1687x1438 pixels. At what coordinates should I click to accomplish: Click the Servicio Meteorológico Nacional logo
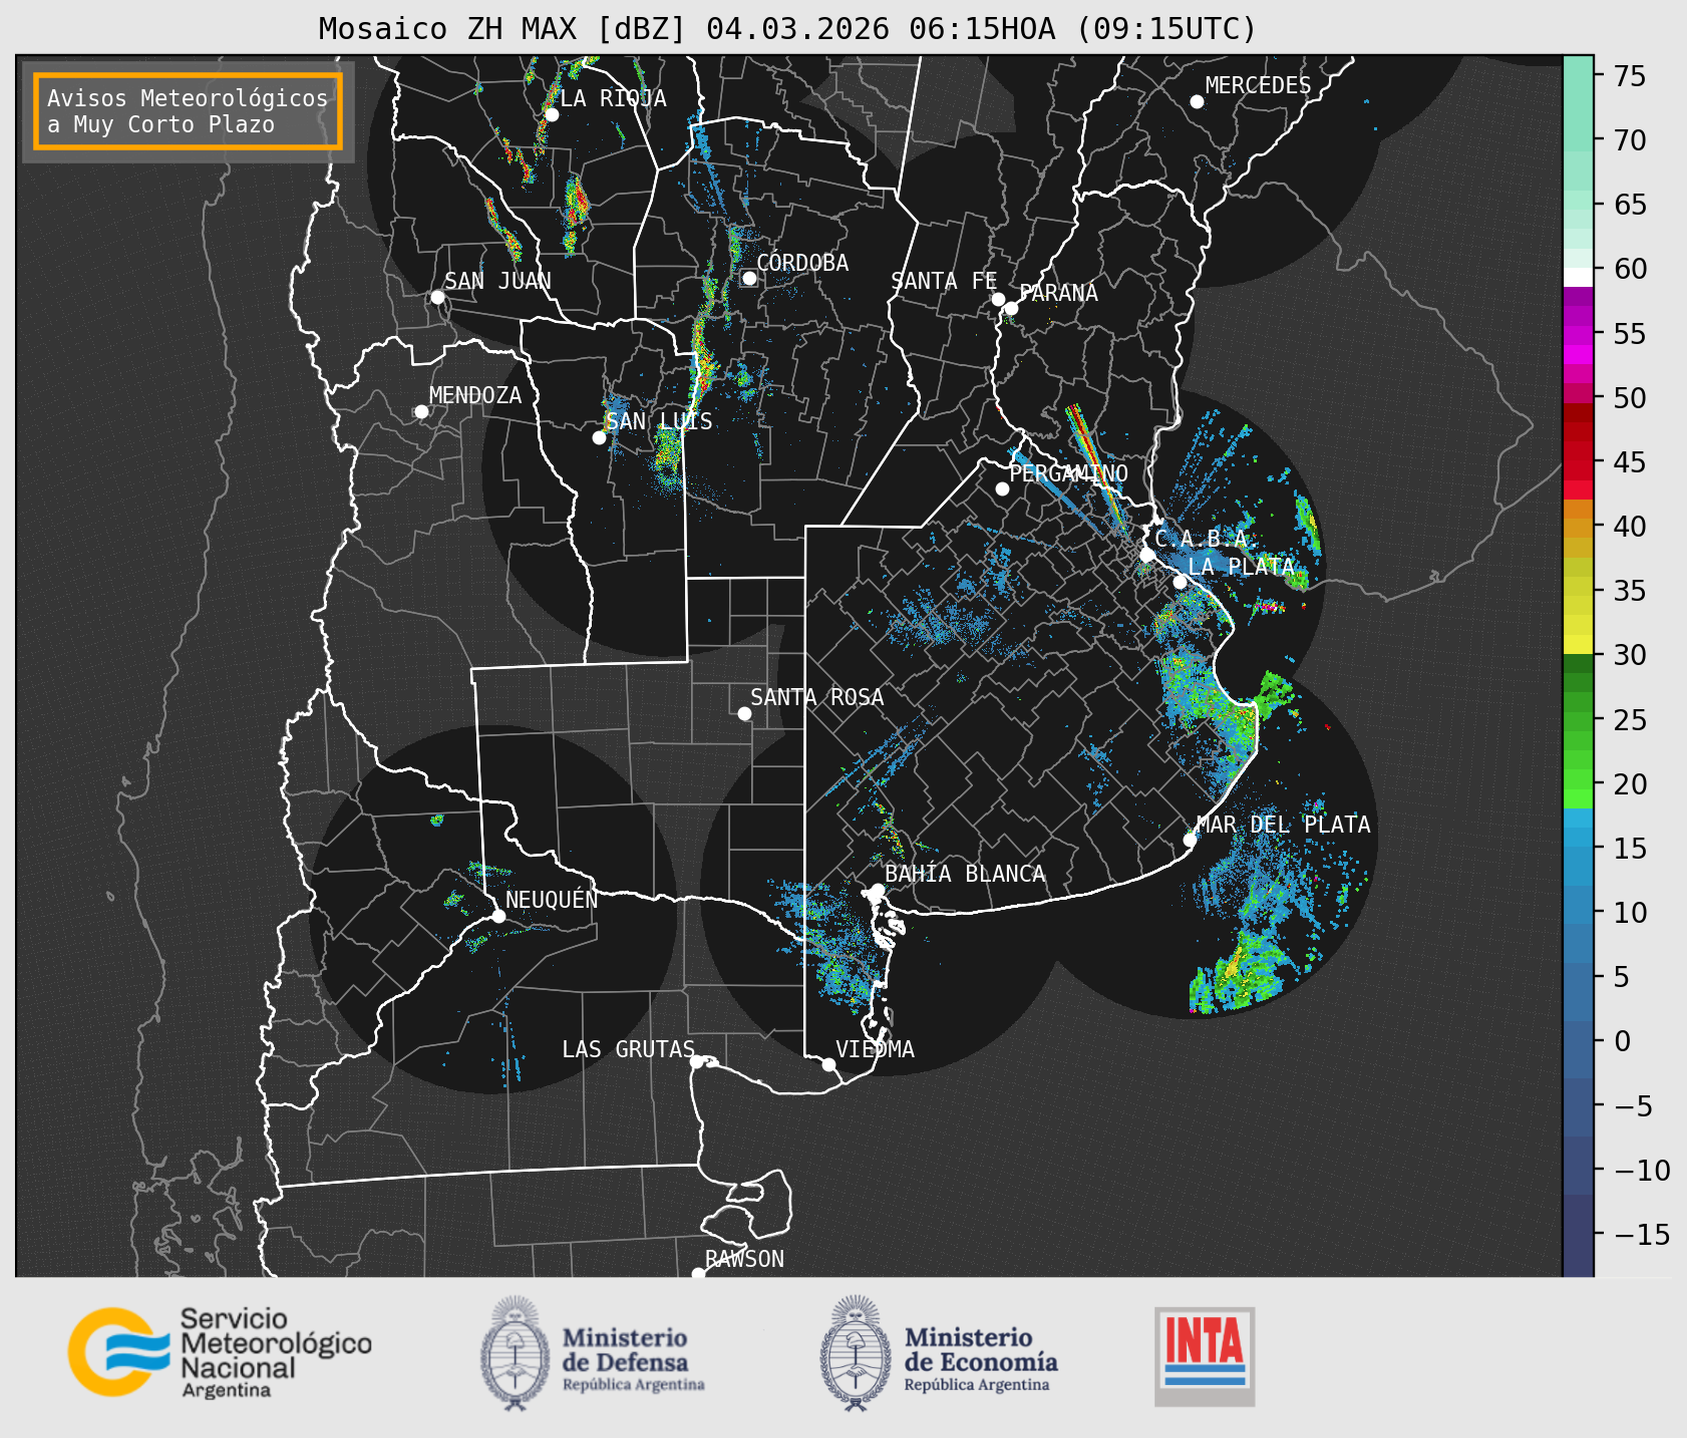pos(220,1352)
